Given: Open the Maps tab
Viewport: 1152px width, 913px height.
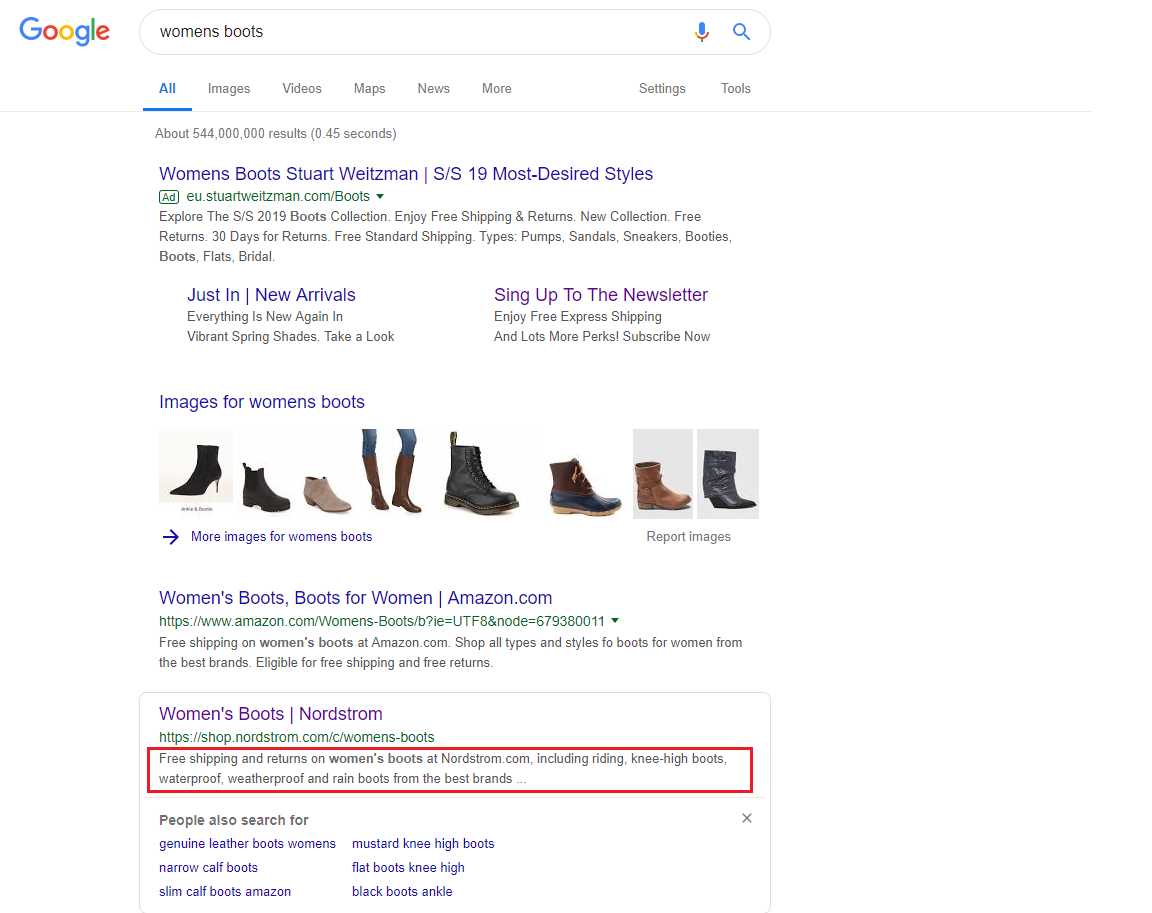Looking at the screenshot, I should 369,88.
